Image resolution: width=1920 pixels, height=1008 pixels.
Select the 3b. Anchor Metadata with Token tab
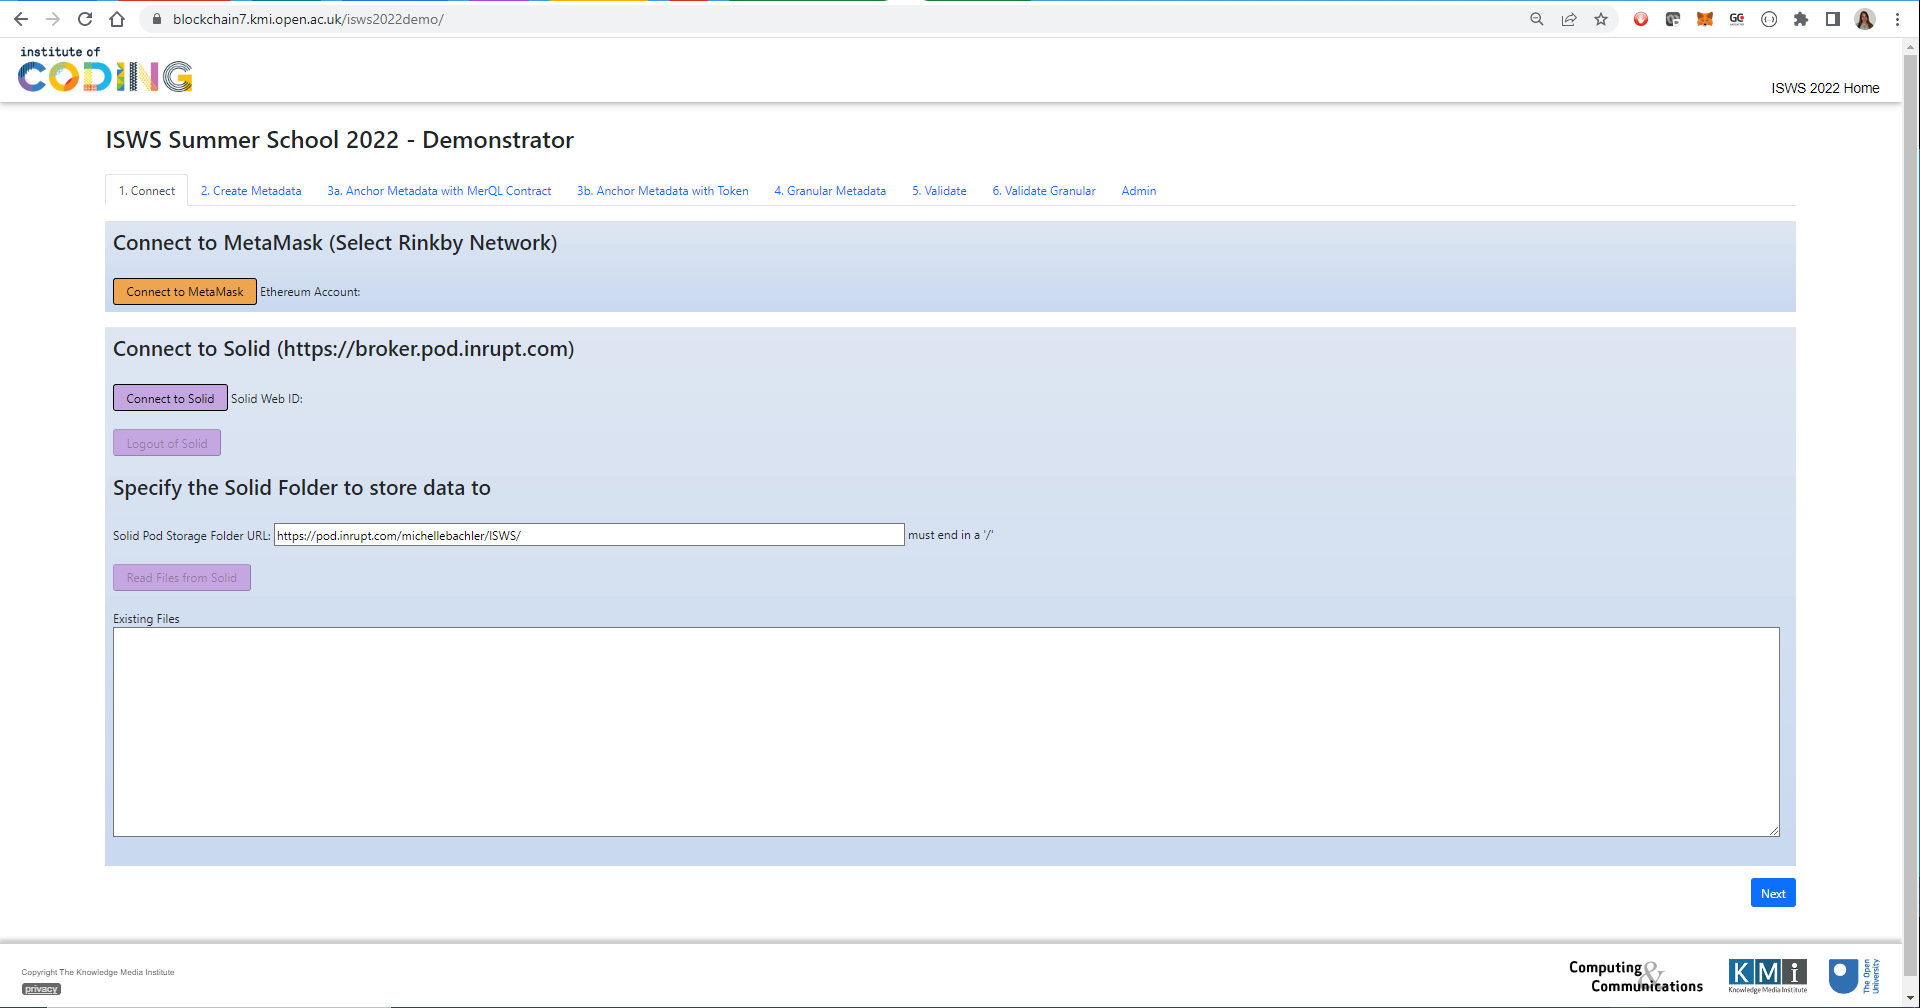pos(662,191)
